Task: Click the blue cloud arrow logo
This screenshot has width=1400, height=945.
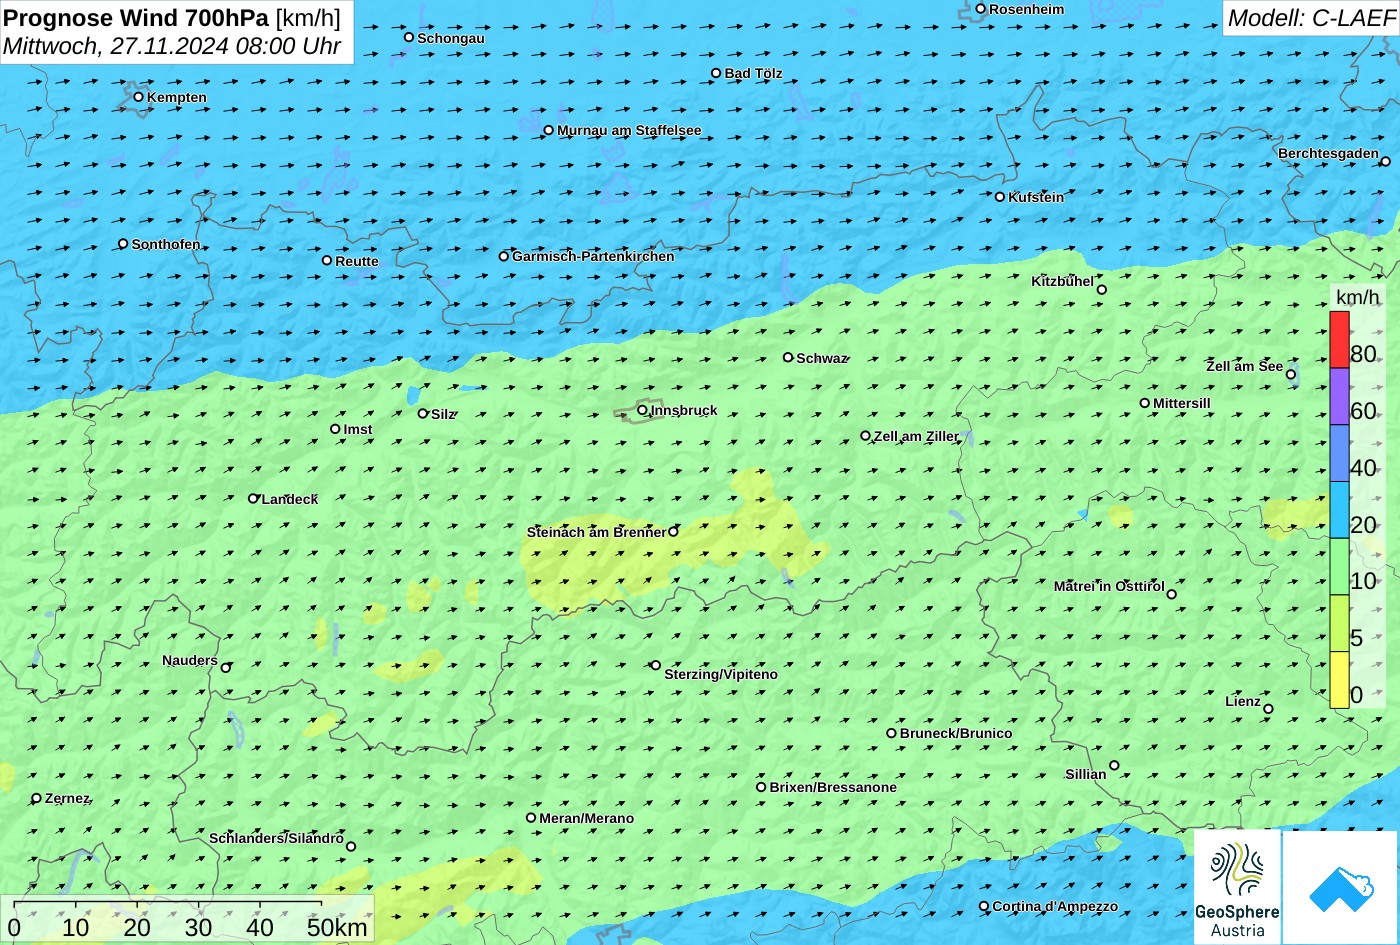Action: [x=1340, y=887]
